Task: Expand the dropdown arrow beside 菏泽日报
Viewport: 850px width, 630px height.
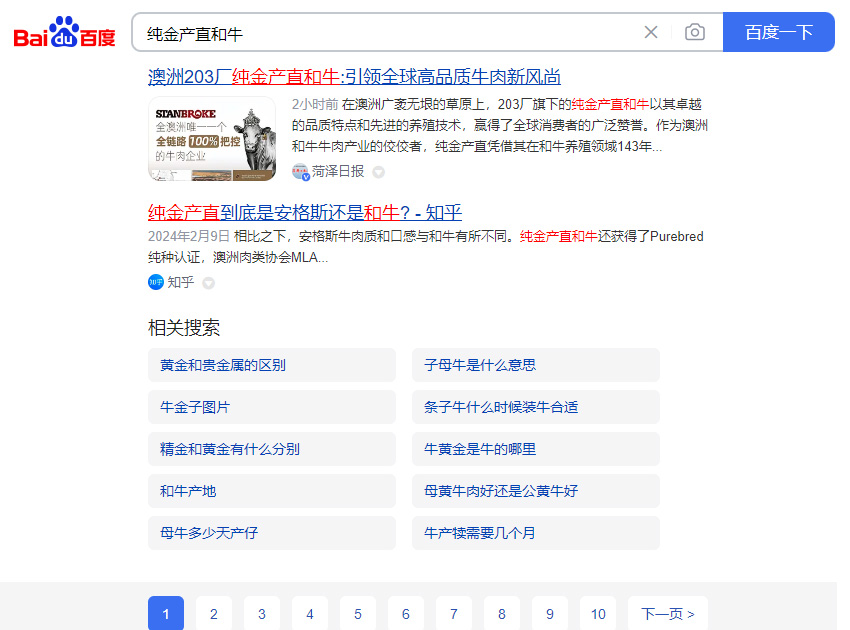Action: (x=378, y=172)
